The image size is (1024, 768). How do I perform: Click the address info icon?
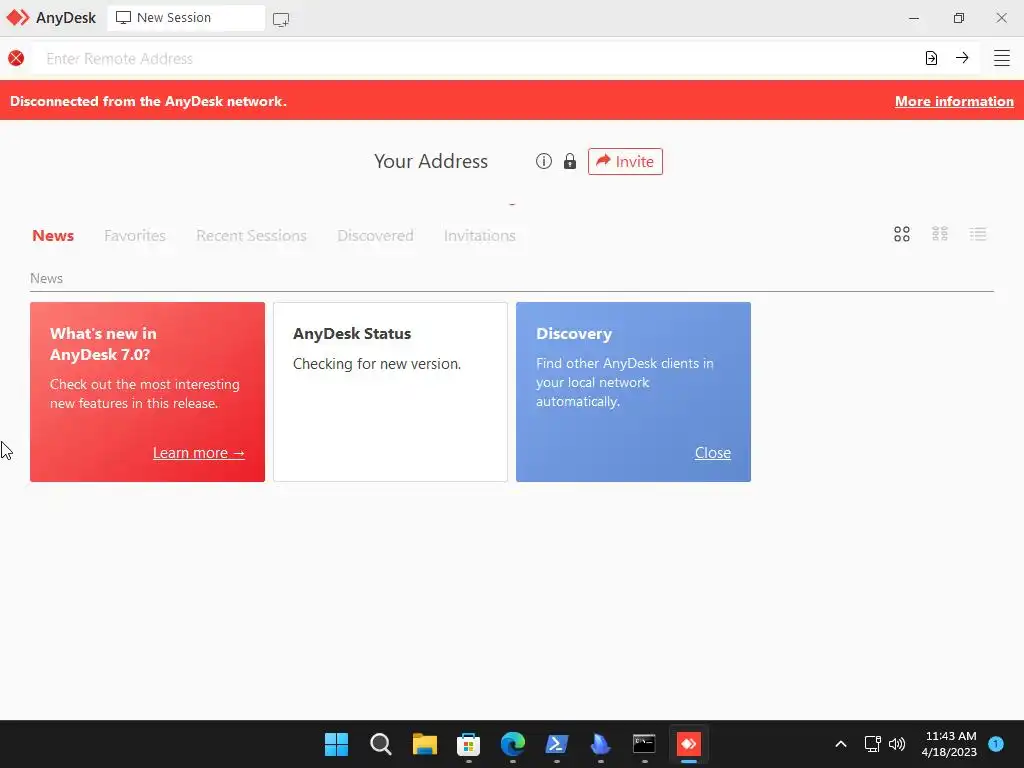(x=544, y=161)
